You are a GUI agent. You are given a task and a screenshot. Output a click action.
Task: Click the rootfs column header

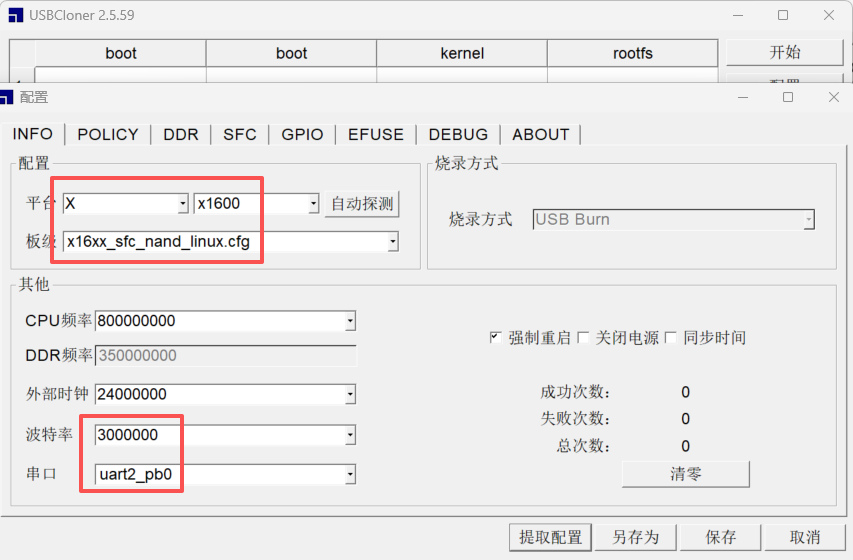click(633, 53)
